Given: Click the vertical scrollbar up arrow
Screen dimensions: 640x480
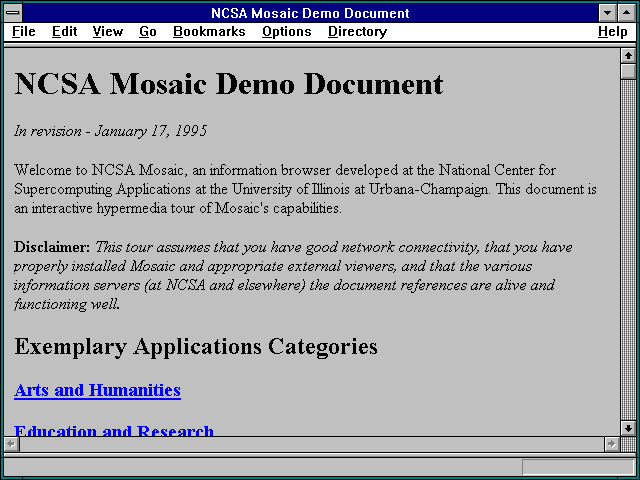Looking at the screenshot, I should (x=628, y=56).
